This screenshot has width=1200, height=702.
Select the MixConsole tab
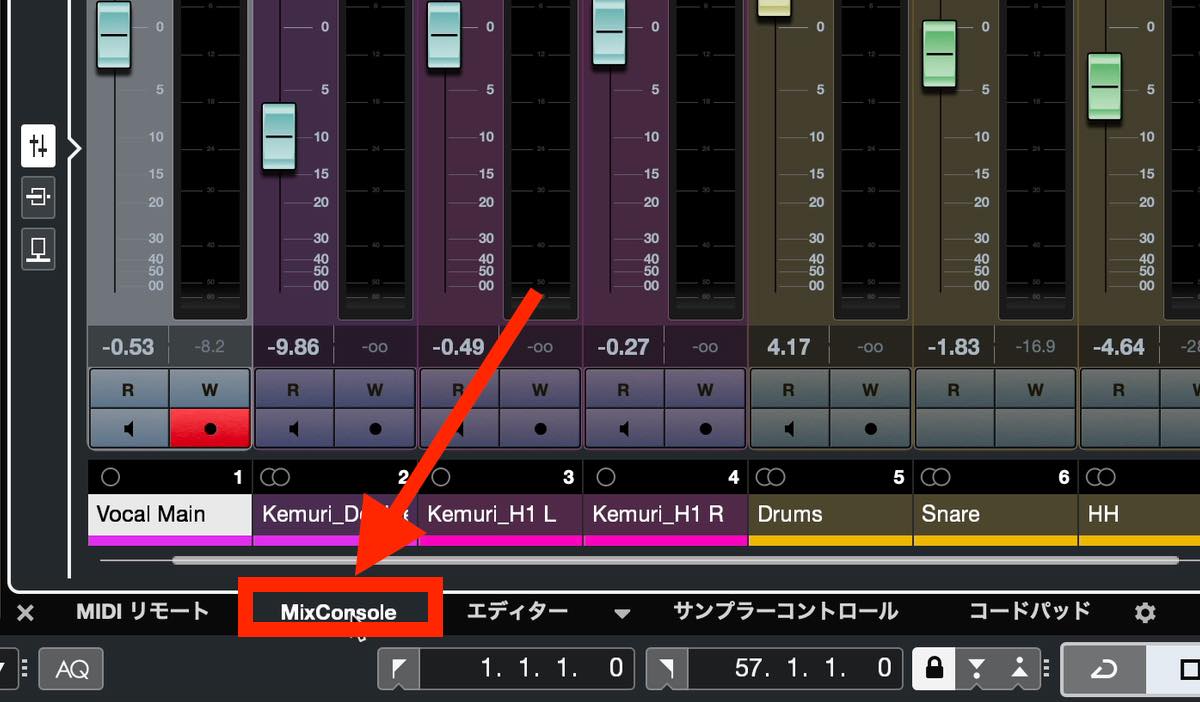click(338, 612)
